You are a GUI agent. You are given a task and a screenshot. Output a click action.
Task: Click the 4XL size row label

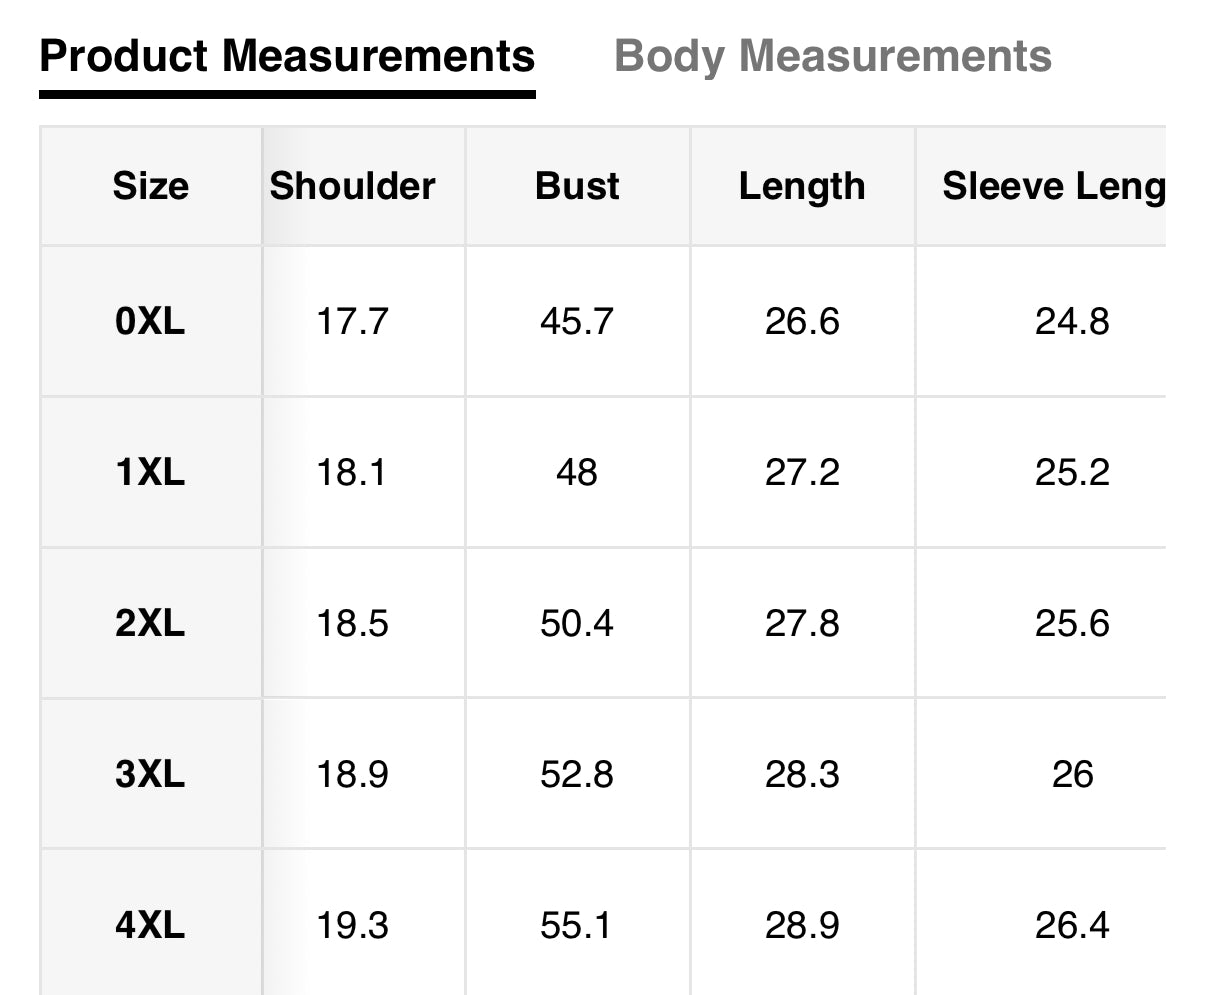pyautogui.click(x=150, y=925)
